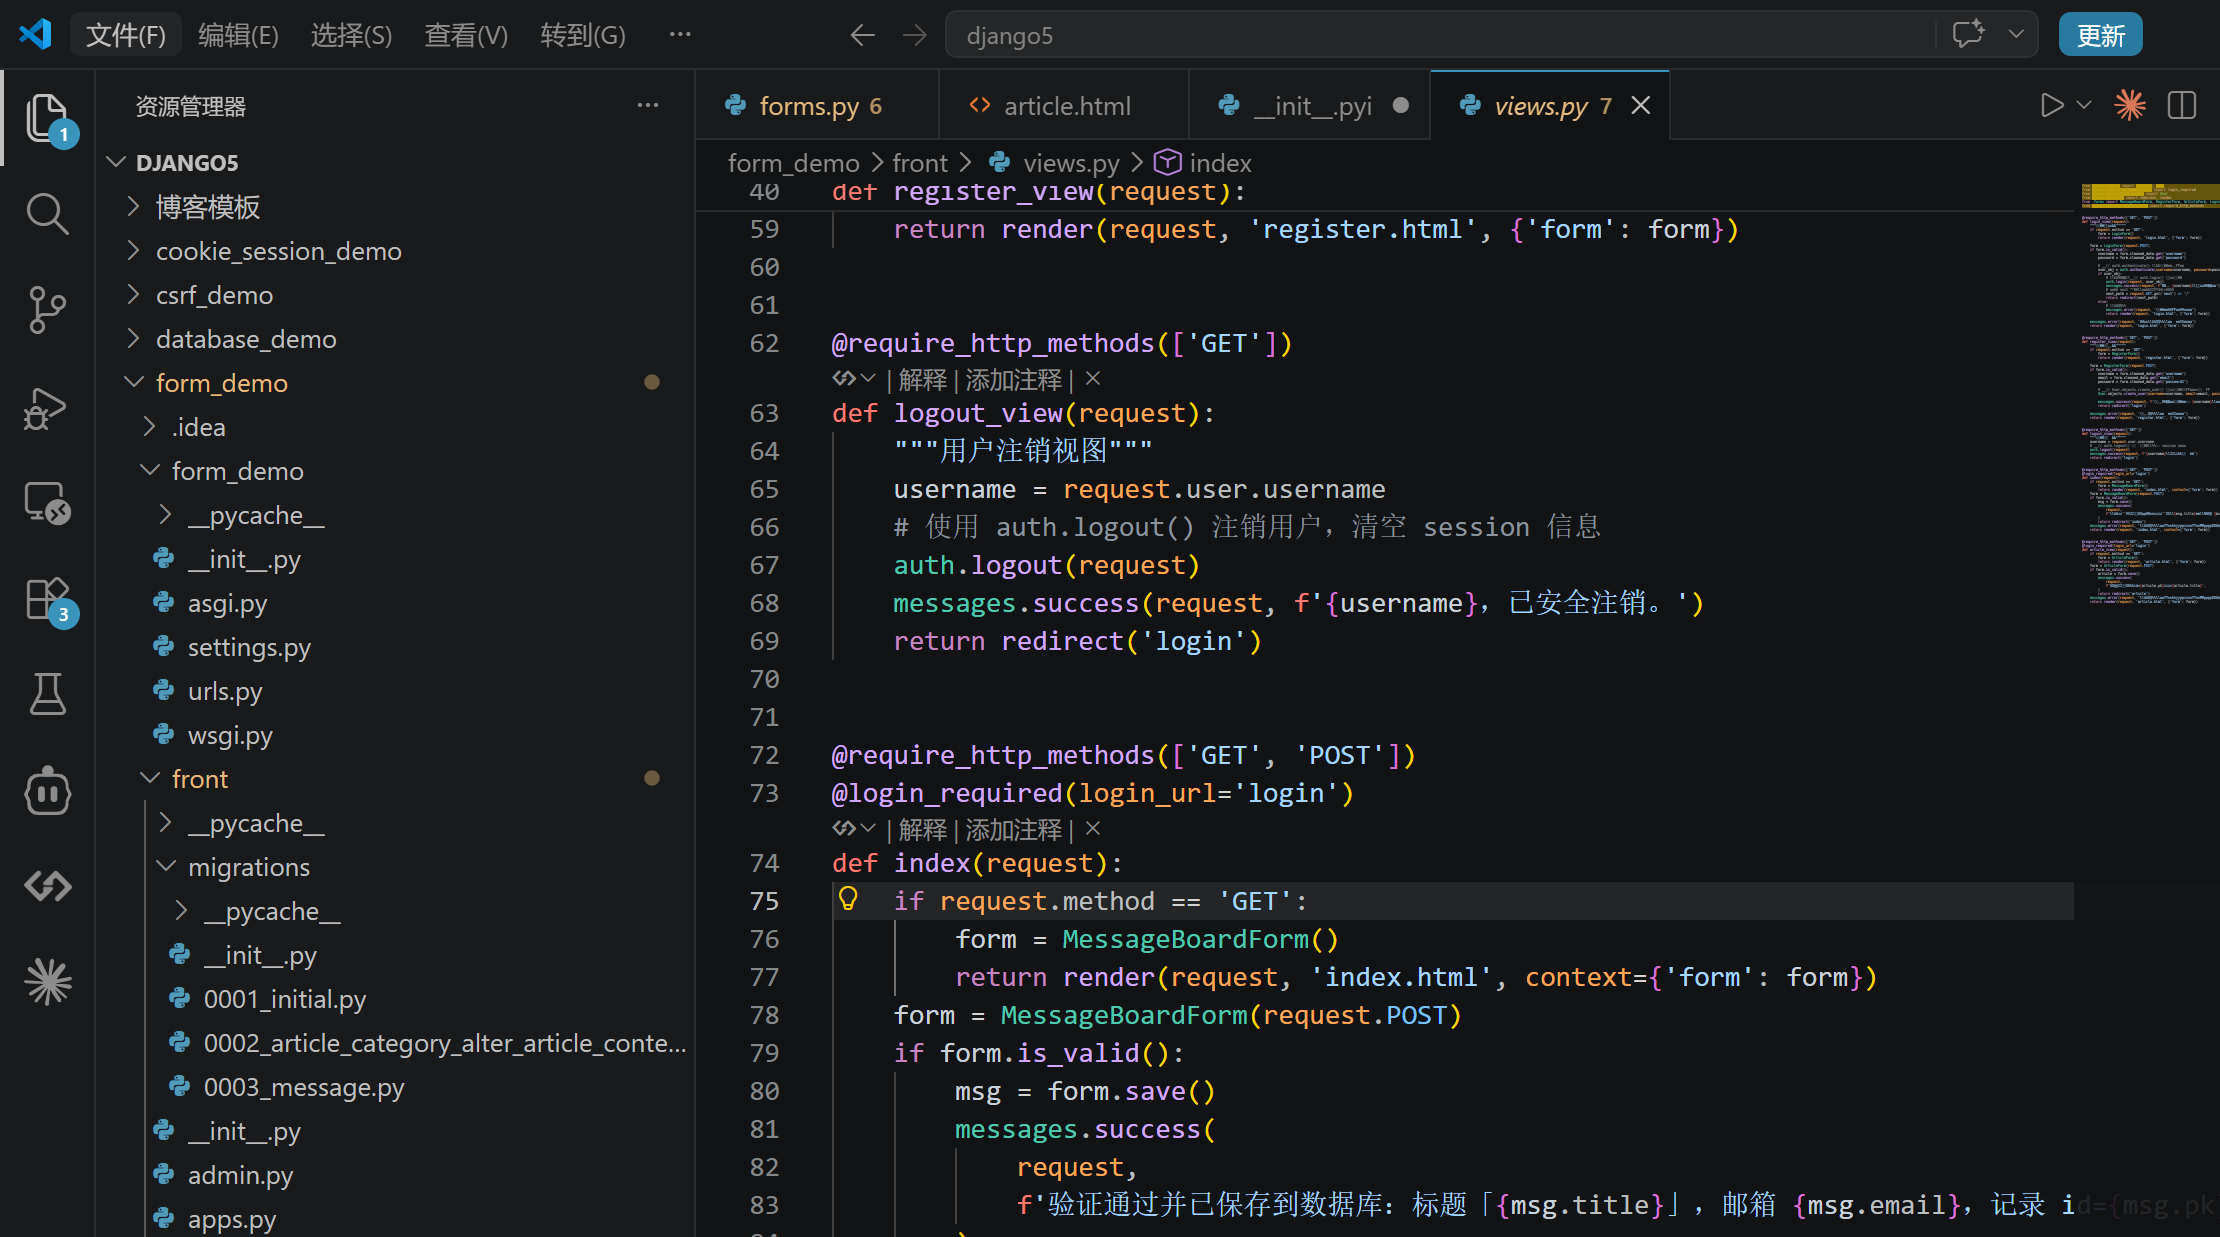Click the 更新 update button
This screenshot has height=1237, width=2220.
[x=2100, y=35]
